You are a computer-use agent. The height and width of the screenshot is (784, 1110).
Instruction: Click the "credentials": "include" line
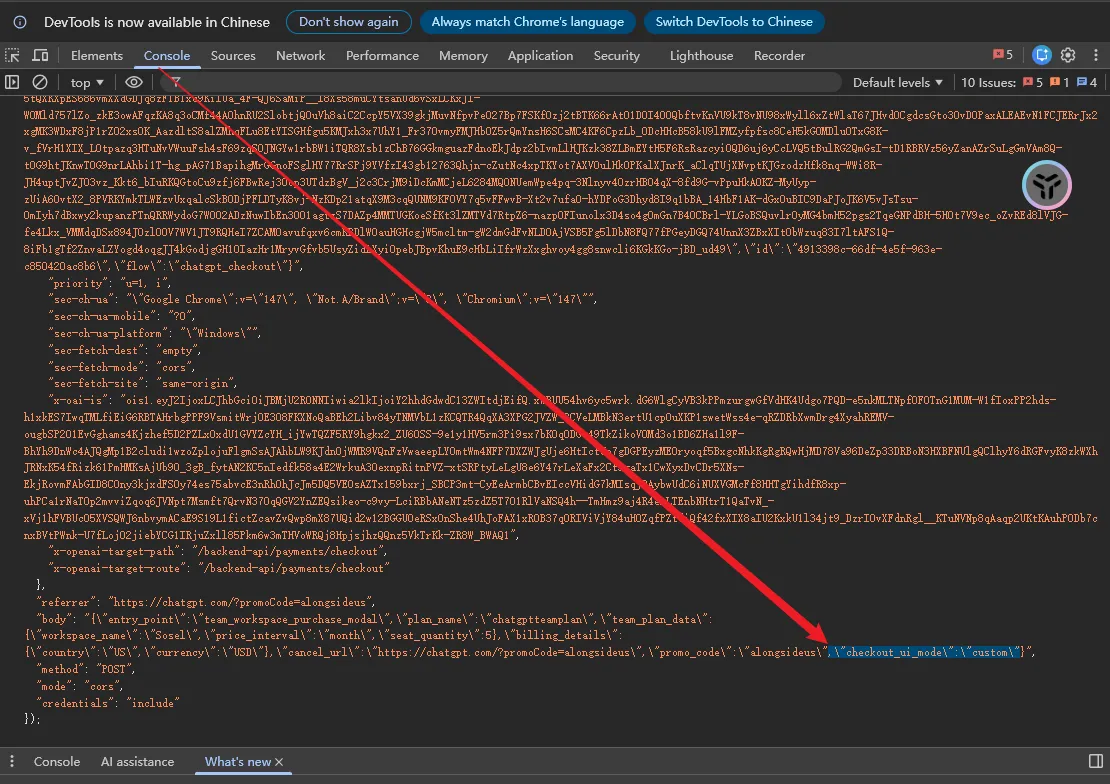point(108,703)
